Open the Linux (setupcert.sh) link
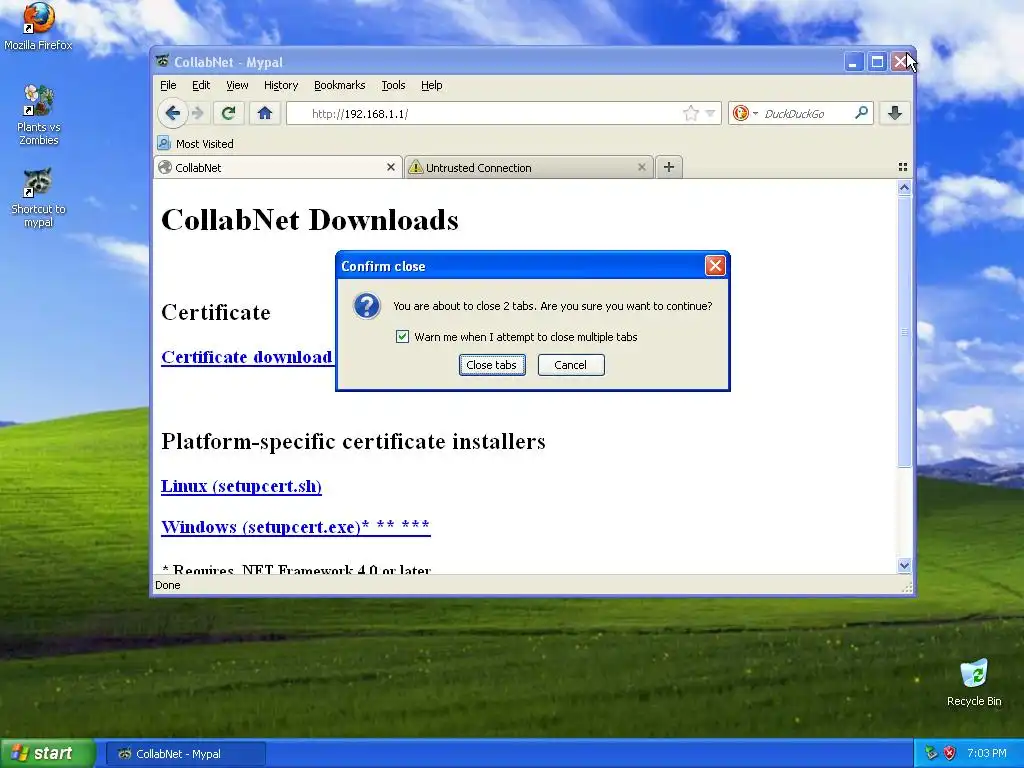Viewport: 1024px width, 768px height. 241,487
